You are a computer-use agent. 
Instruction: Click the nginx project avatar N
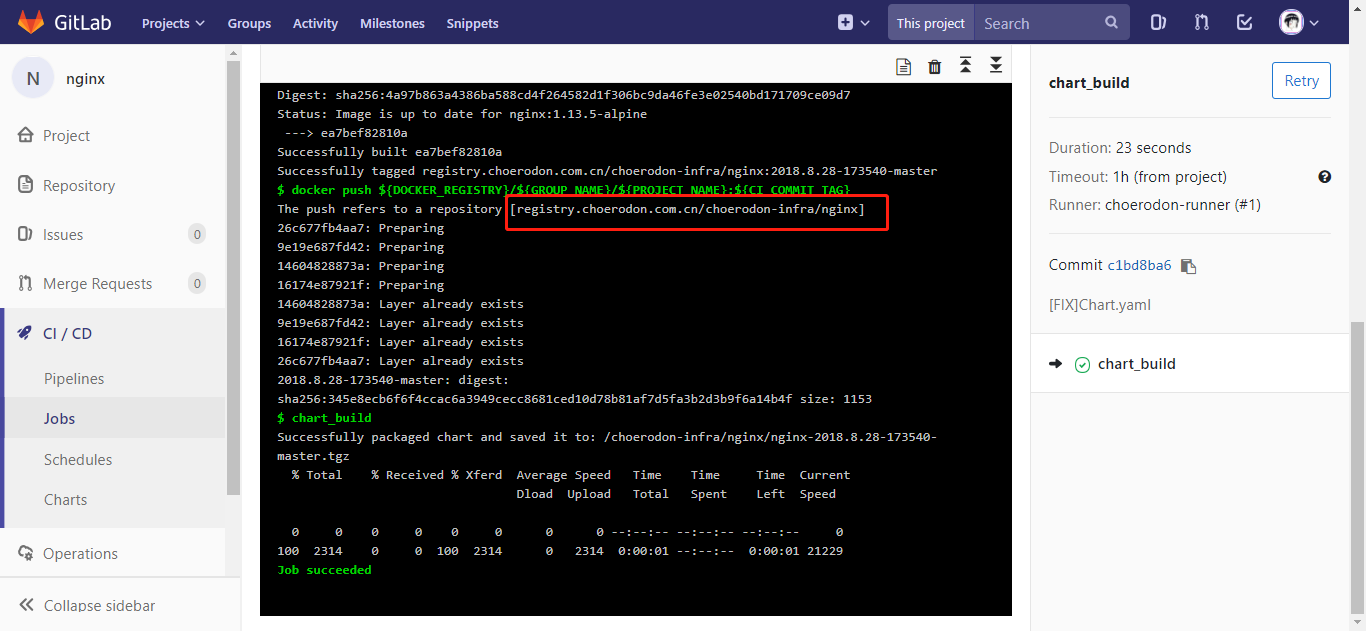[33, 79]
